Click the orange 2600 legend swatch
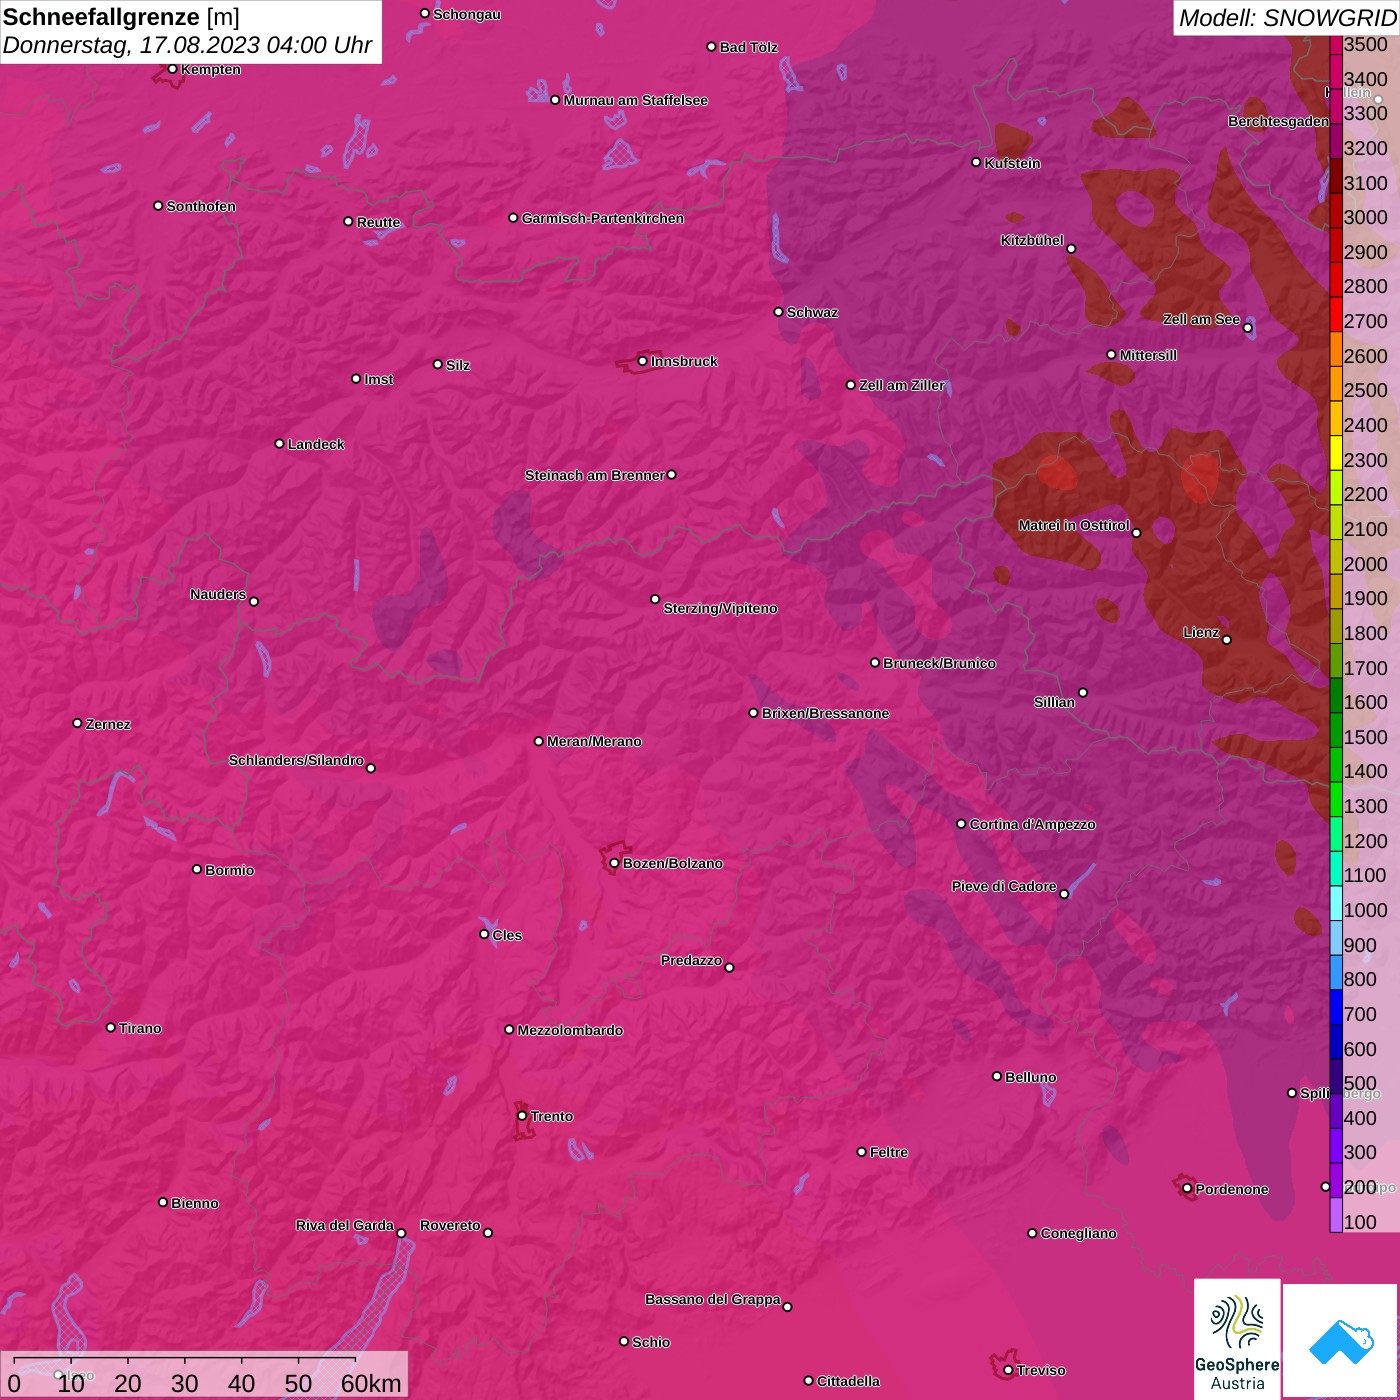Image resolution: width=1400 pixels, height=1400 pixels. (1336, 349)
